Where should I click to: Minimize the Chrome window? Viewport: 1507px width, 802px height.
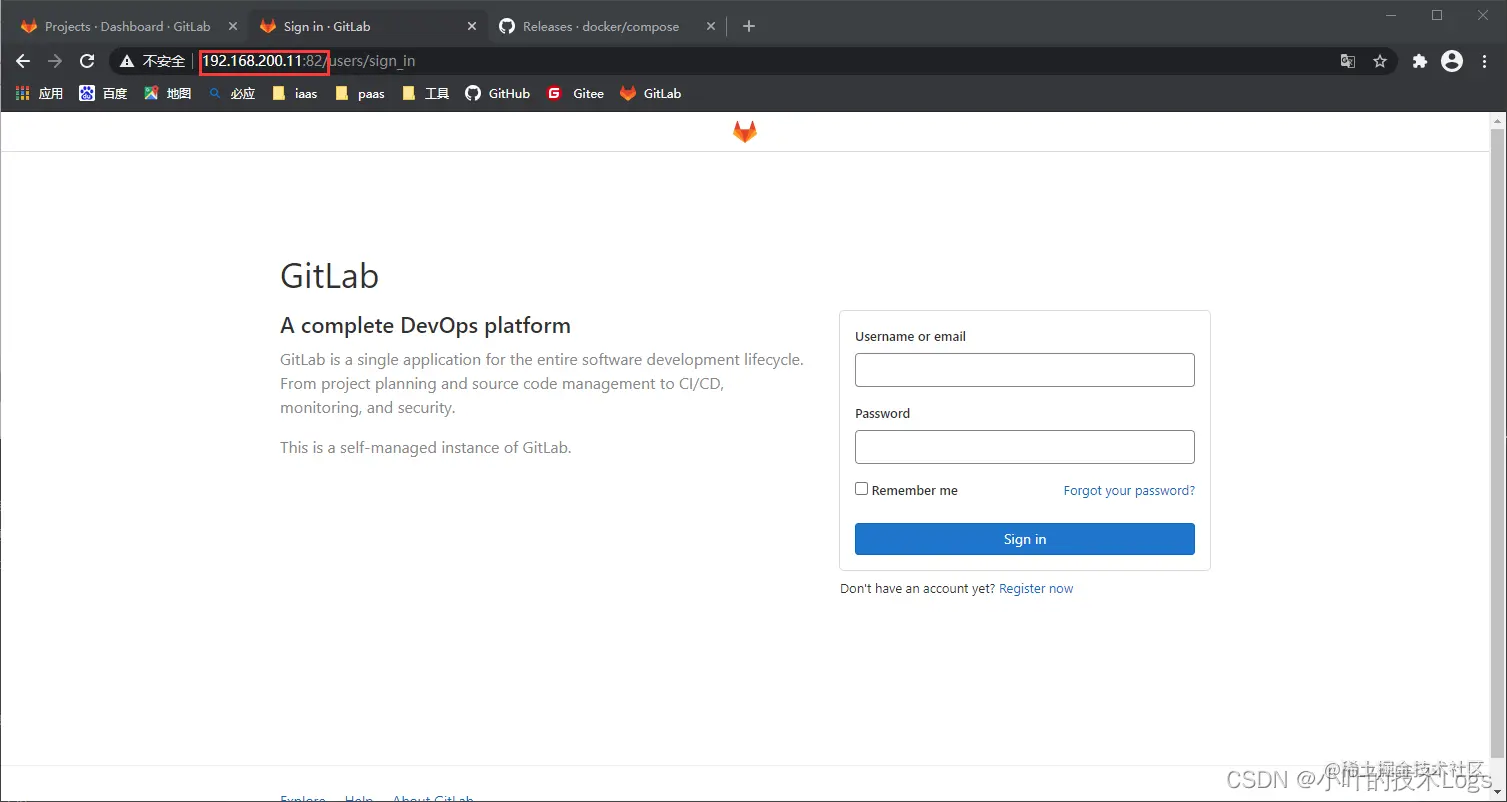(x=1391, y=14)
